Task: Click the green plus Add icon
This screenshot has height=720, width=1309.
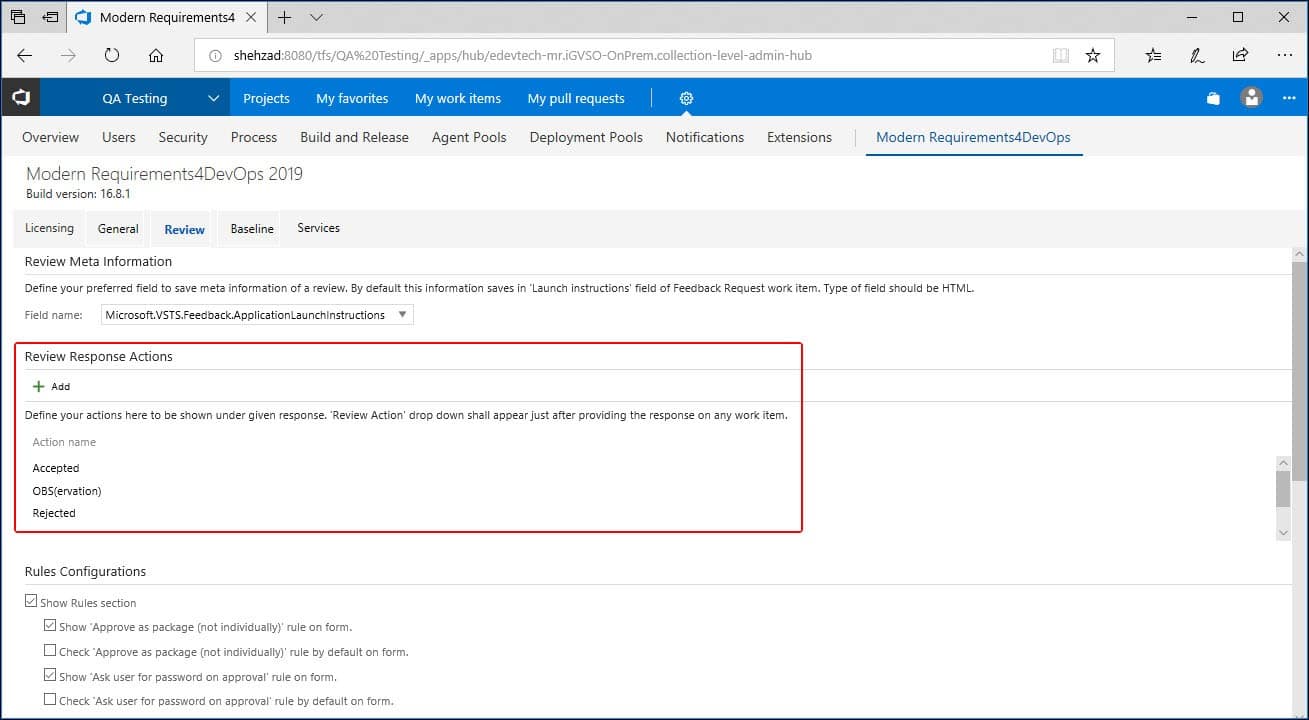Action: tap(39, 386)
